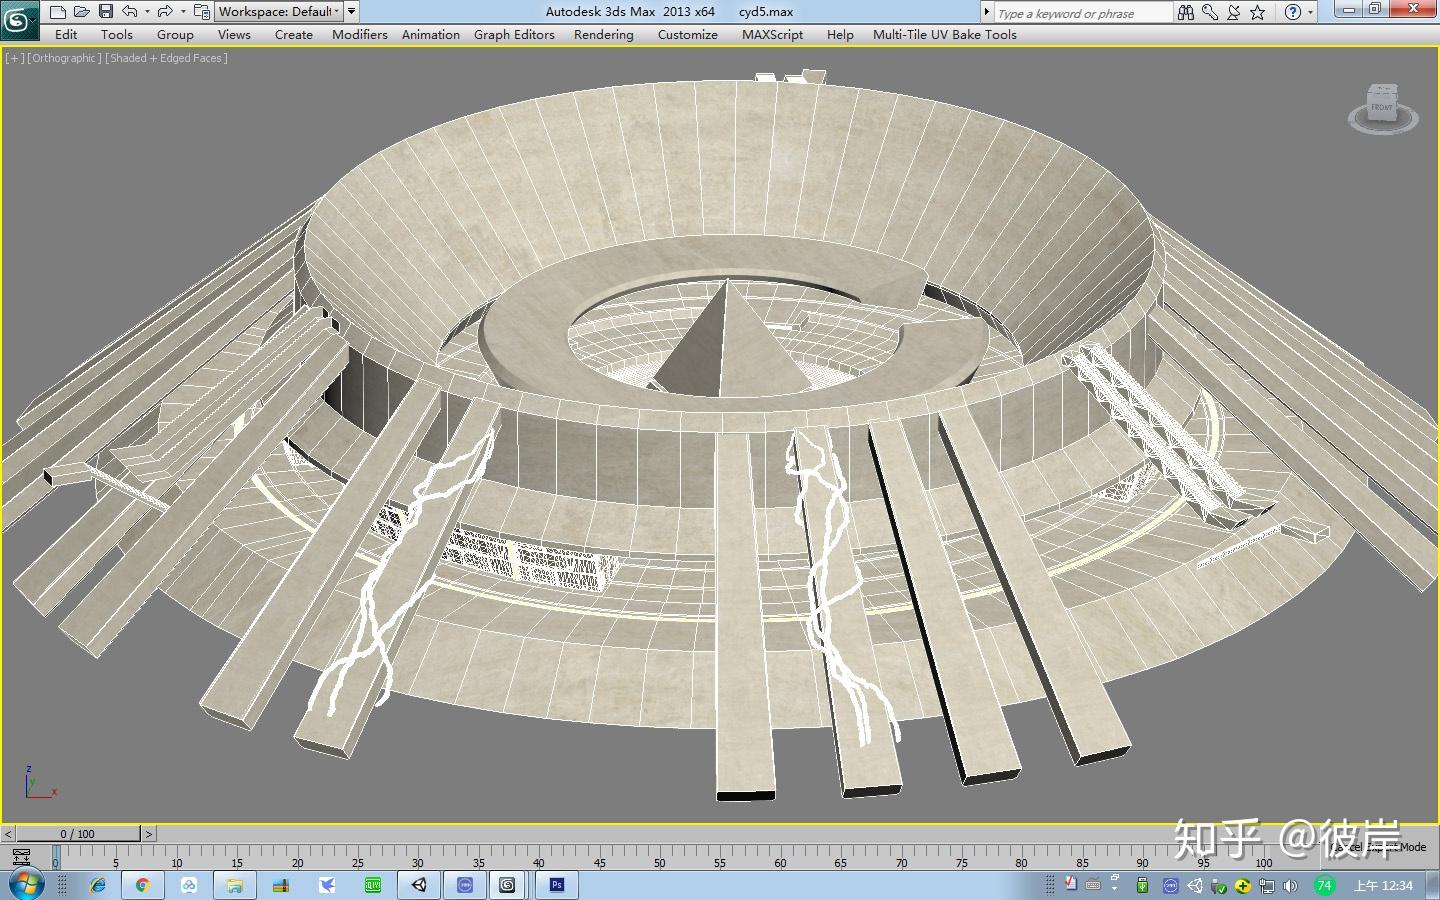Click the green 74 tray badge
1440x900 pixels.
[1324, 886]
